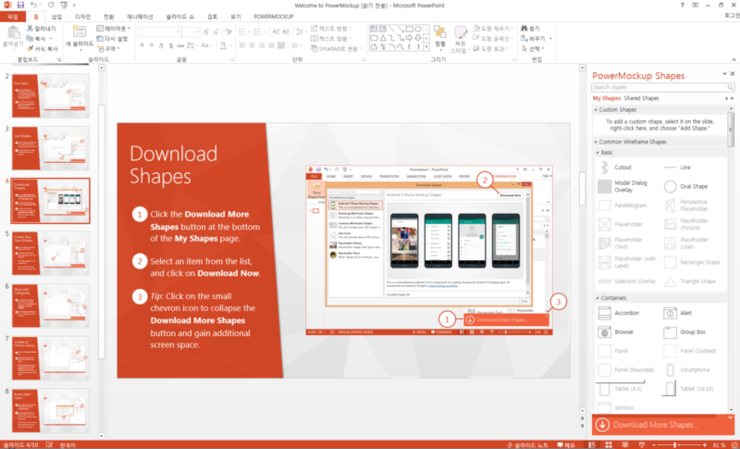Switch to Shared Shapes tab
This screenshot has height=449, width=740.
641,98
